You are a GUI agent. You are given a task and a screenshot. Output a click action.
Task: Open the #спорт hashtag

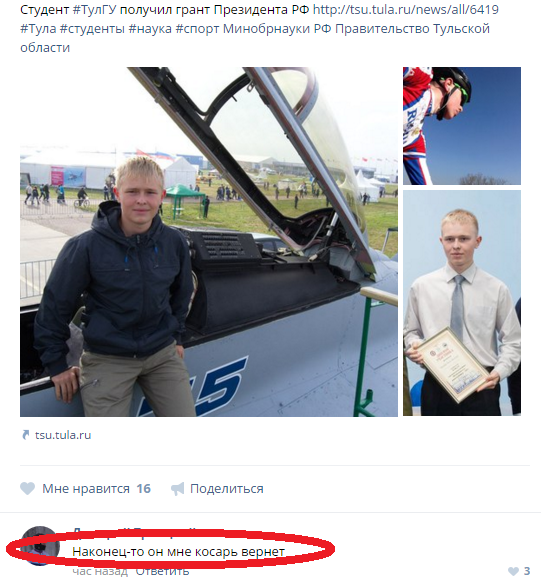pos(197,29)
